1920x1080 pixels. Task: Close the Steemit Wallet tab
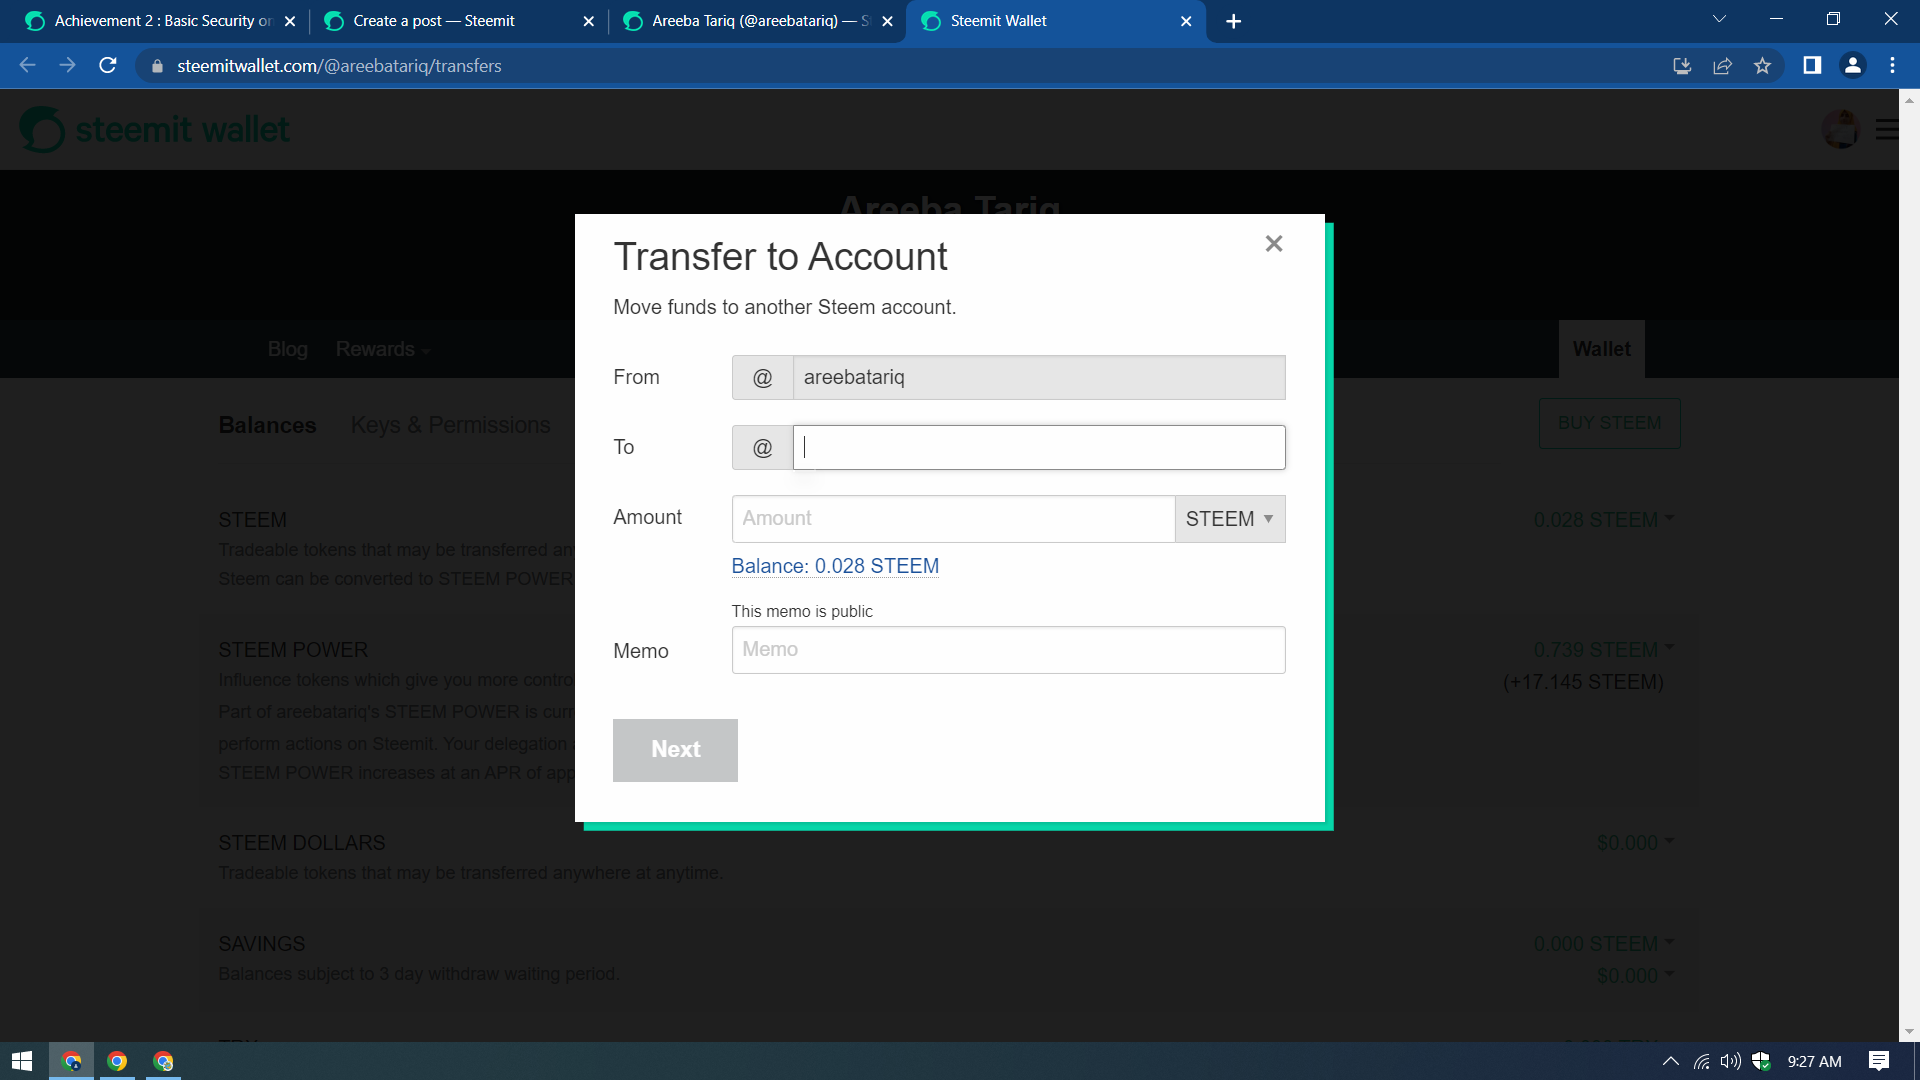pyautogui.click(x=1186, y=21)
